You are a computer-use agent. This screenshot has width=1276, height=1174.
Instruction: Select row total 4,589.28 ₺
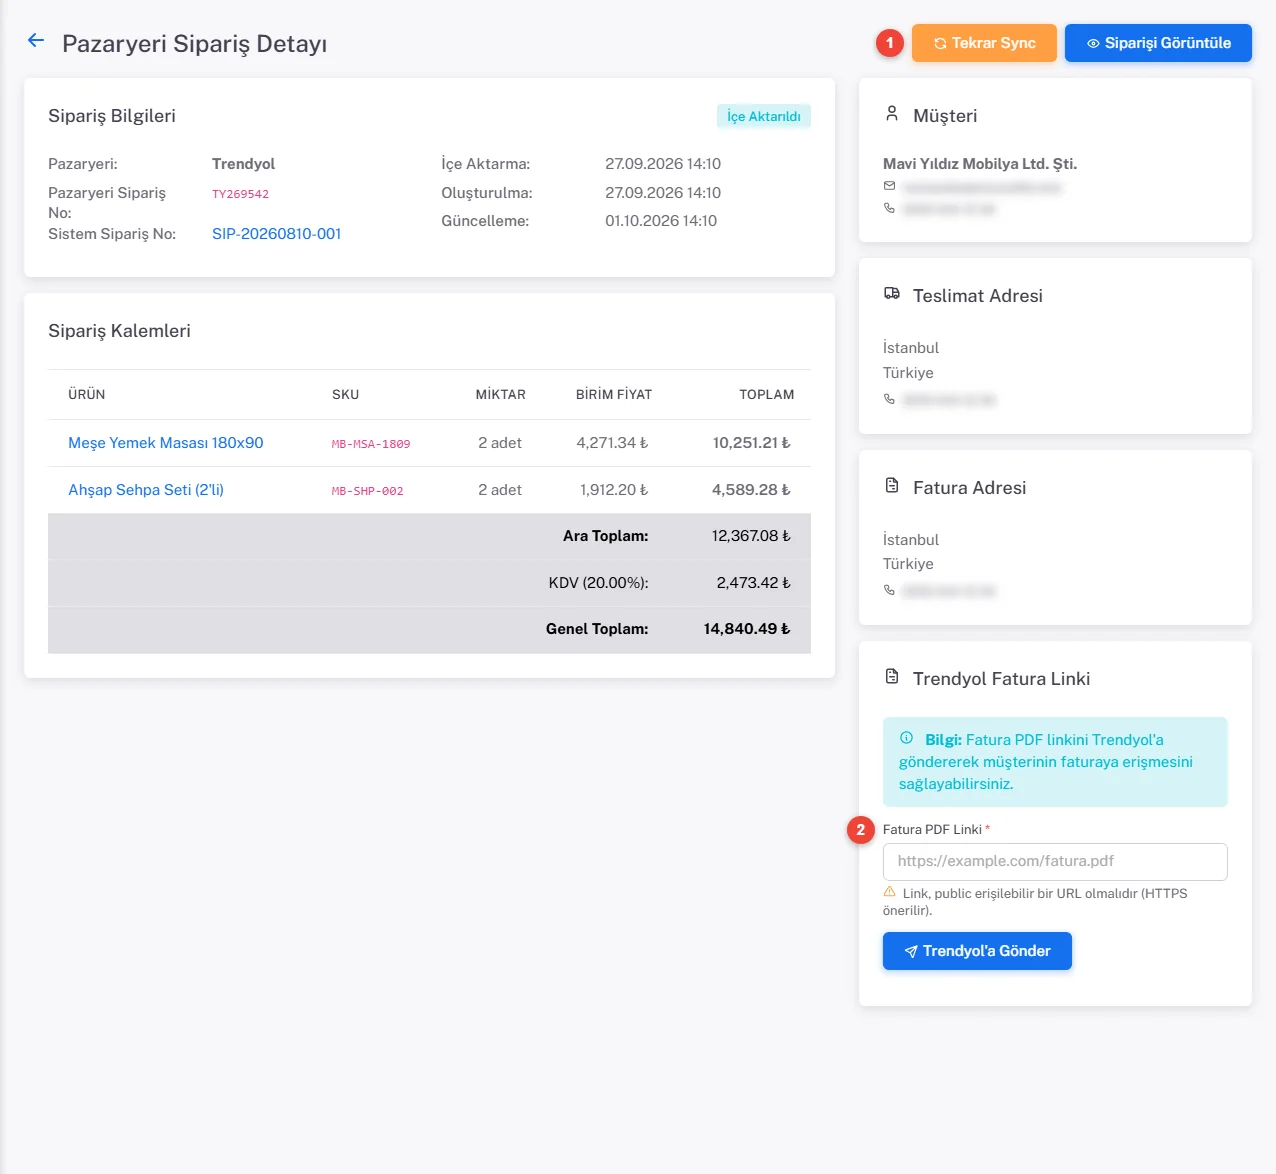[751, 490]
